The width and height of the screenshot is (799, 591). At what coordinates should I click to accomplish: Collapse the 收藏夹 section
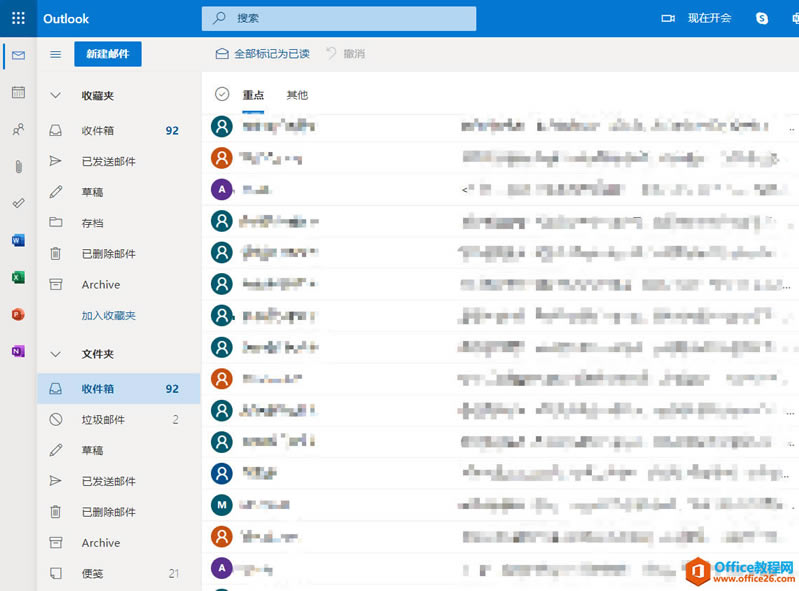(x=56, y=96)
